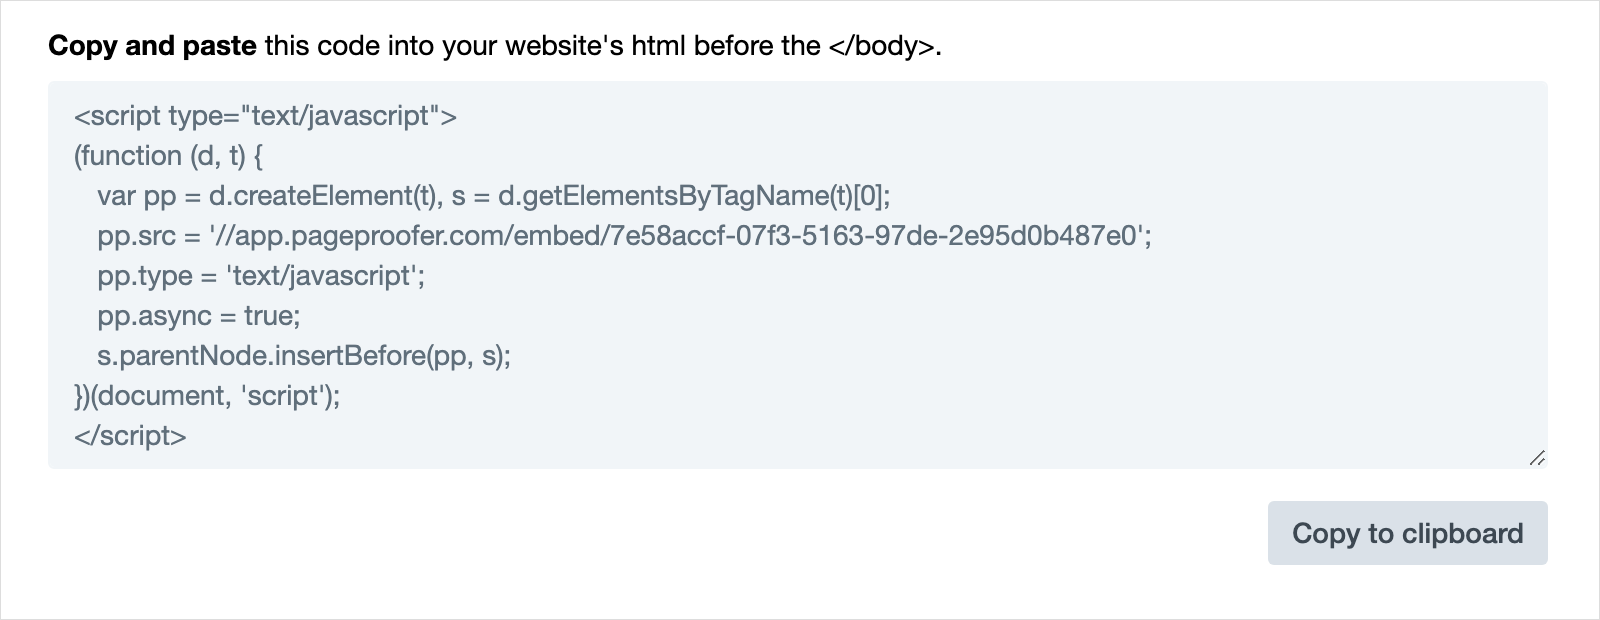Click the })(document, 'script') line

click(x=207, y=396)
